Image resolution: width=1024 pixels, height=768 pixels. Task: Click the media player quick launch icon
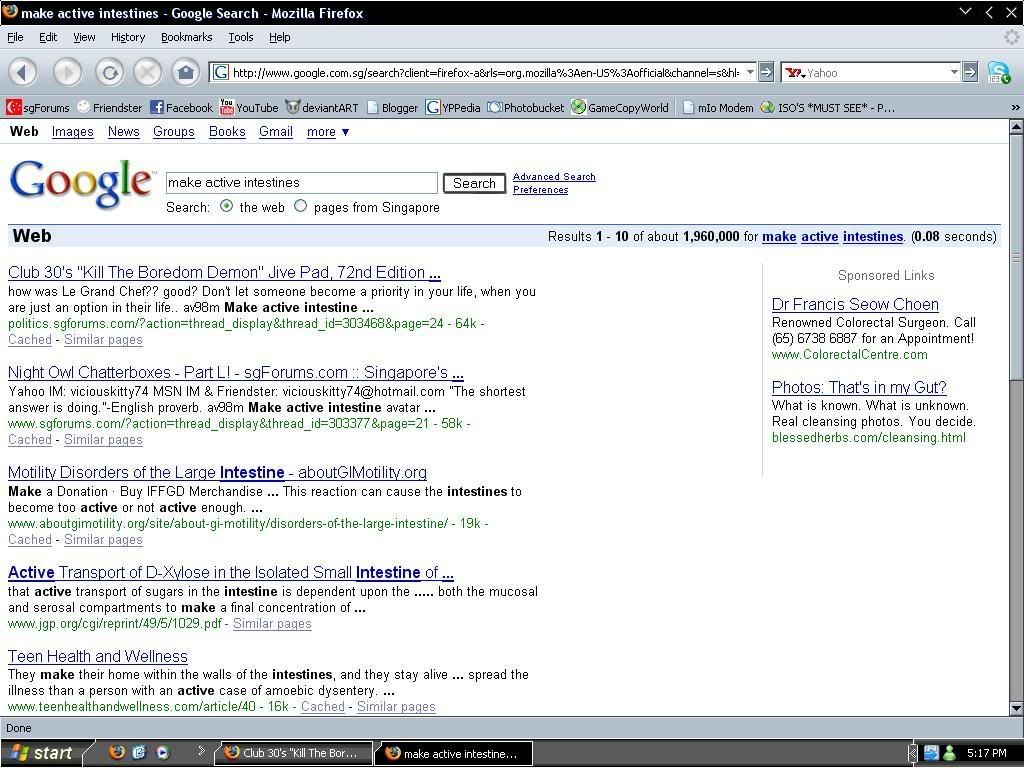click(163, 752)
